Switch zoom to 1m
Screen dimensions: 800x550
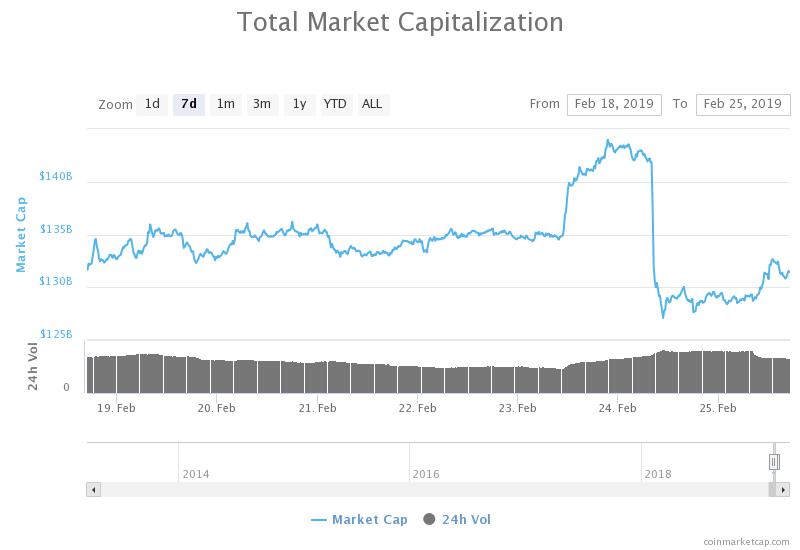226,105
